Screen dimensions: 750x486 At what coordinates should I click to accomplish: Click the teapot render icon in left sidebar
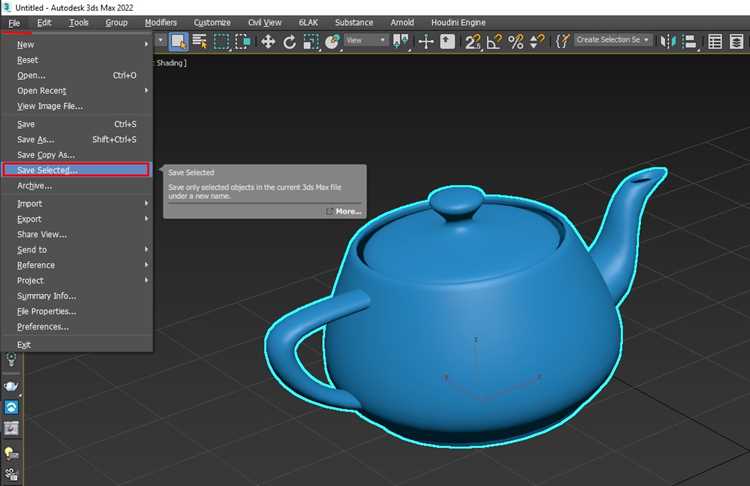click(x=11, y=386)
